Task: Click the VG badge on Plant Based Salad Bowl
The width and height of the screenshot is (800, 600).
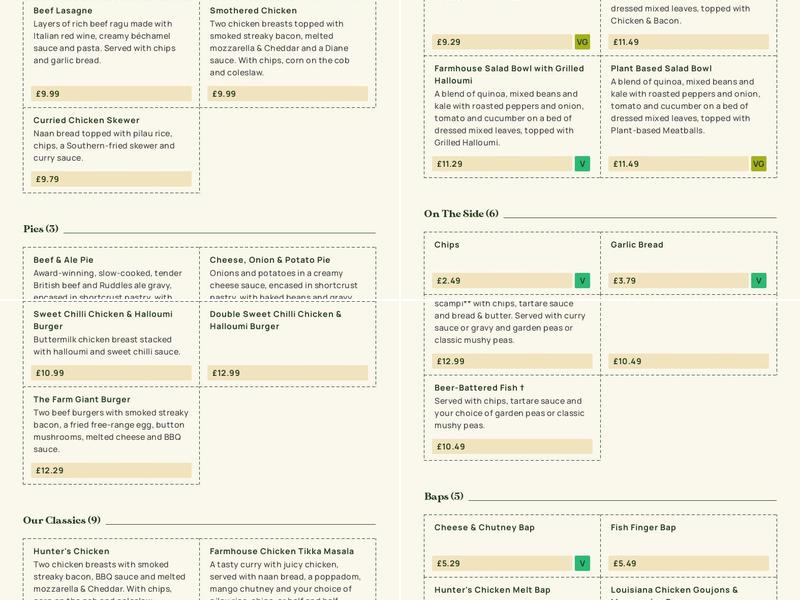Action: pyautogui.click(x=758, y=164)
